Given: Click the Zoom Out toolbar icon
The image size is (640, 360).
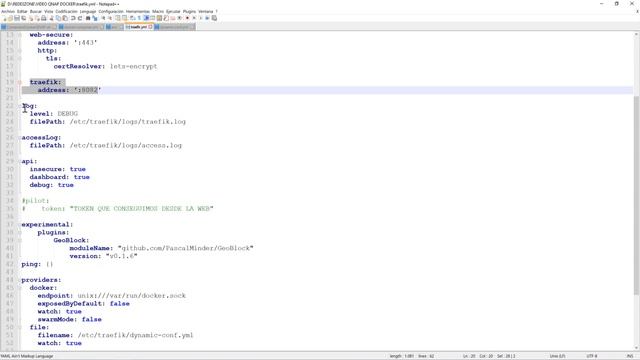Looking at the screenshot, I should 110,18.
